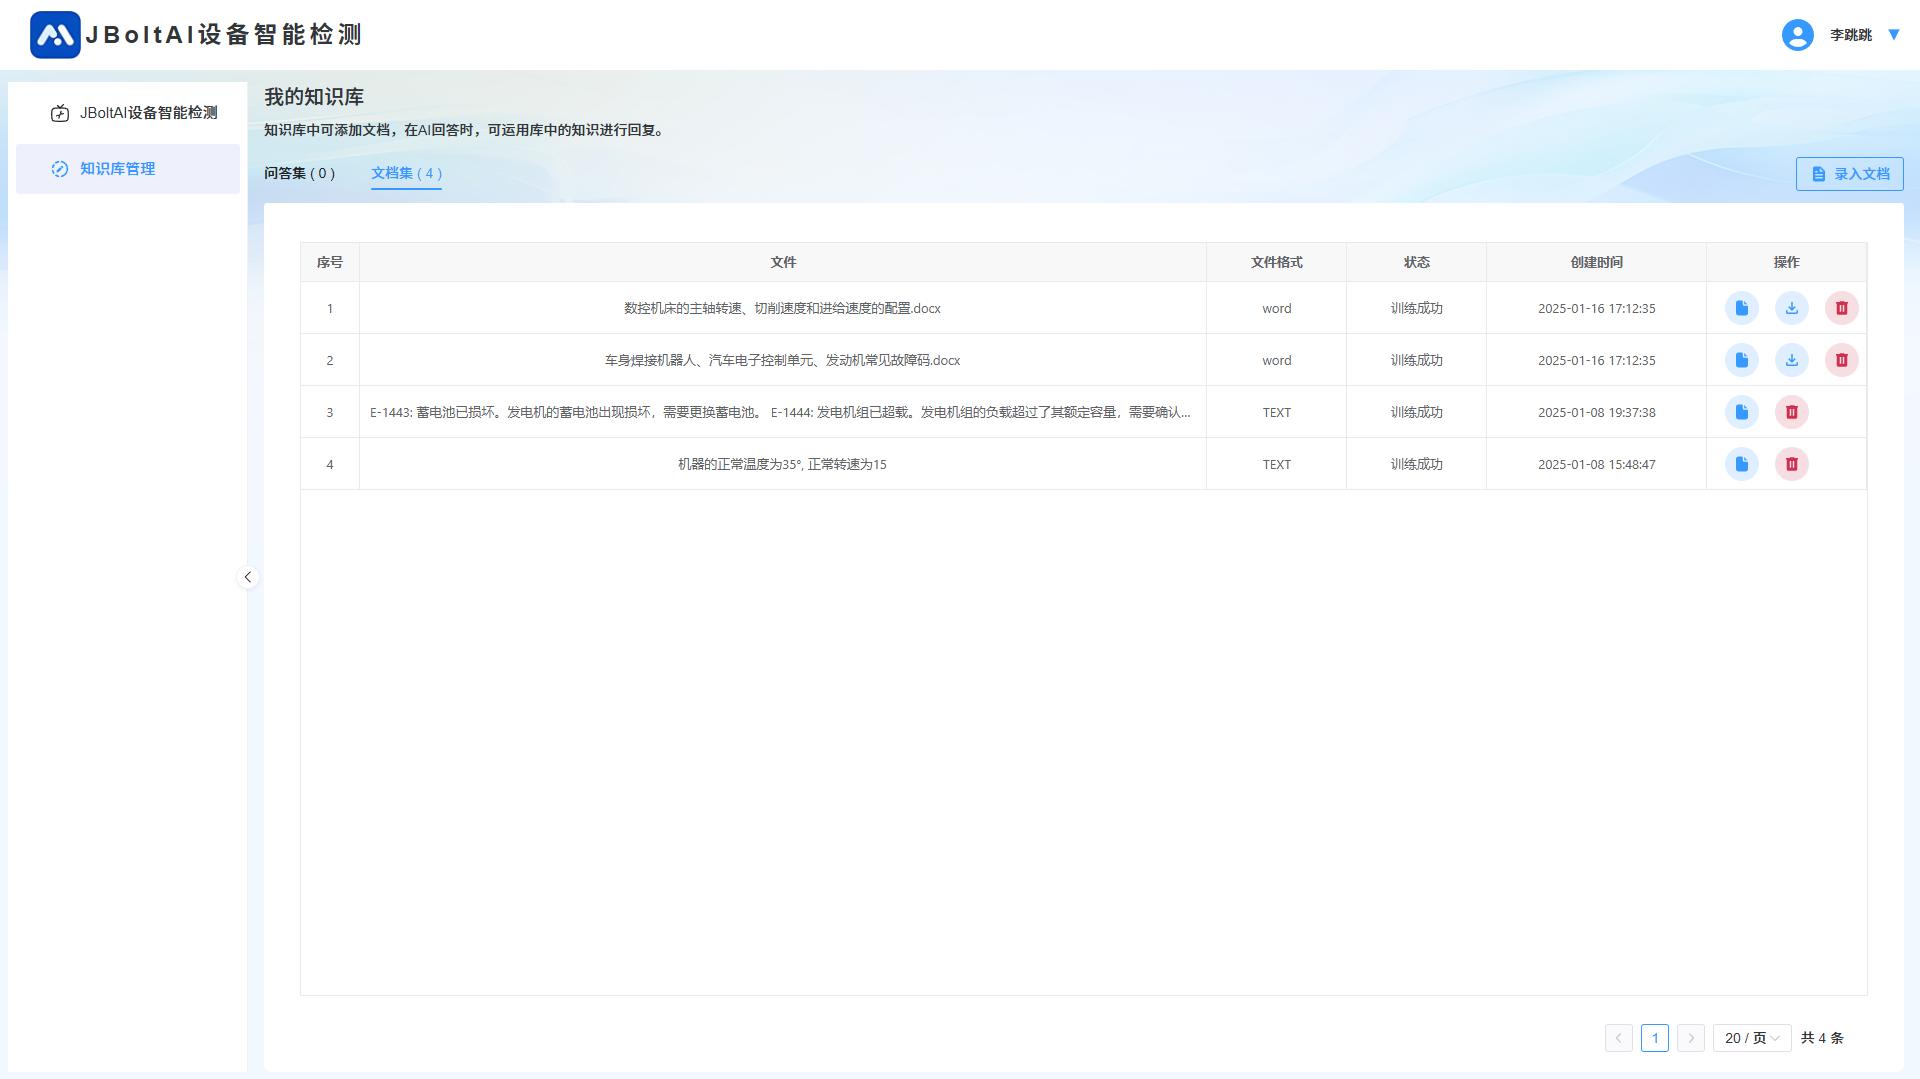Click 训练成功 status in row 1
This screenshot has height=1079, width=1920.
[x=1416, y=308]
